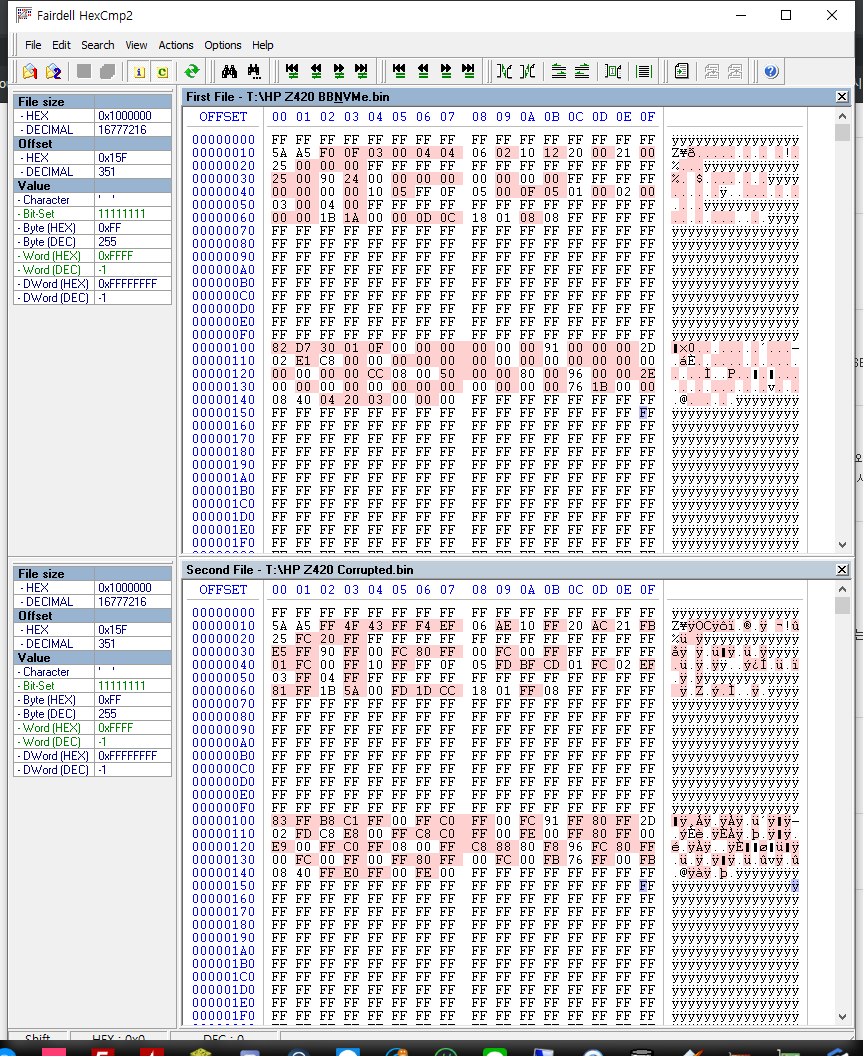Click the green refresh arrows icon
The image size is (863, 1056).
[192, 71]
